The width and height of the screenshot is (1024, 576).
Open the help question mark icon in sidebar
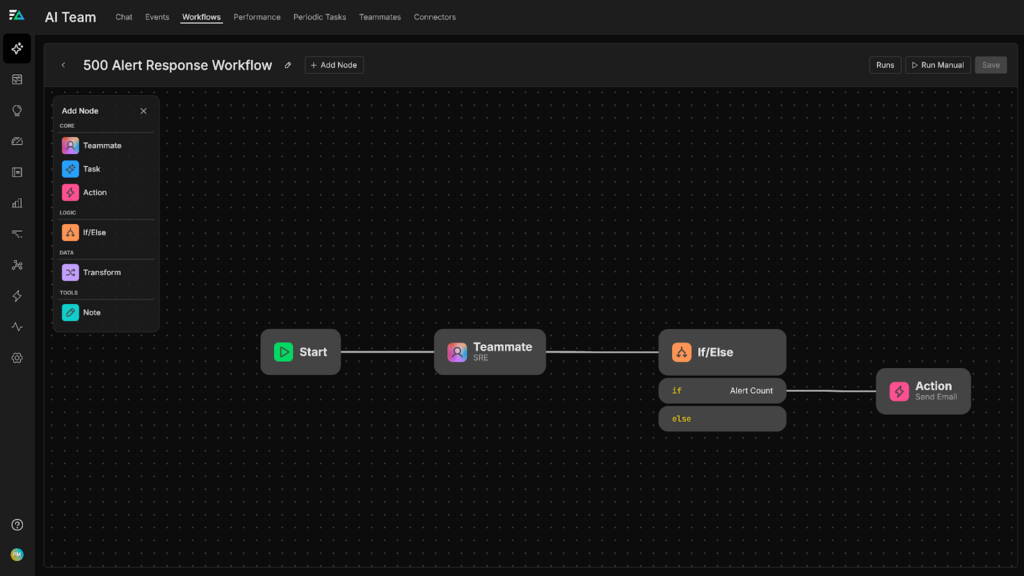point(17,525)
